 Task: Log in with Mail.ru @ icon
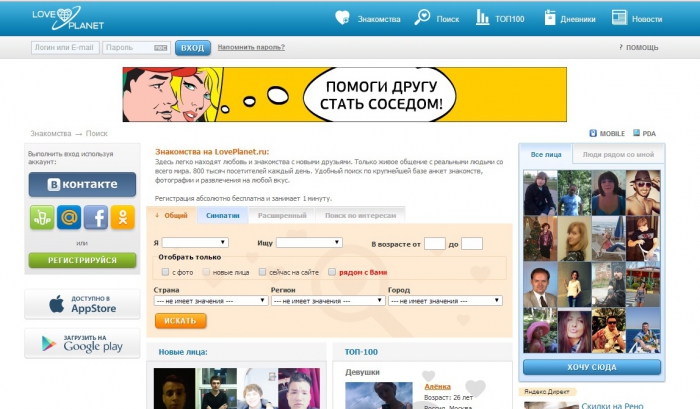click(x=69, y=217)
